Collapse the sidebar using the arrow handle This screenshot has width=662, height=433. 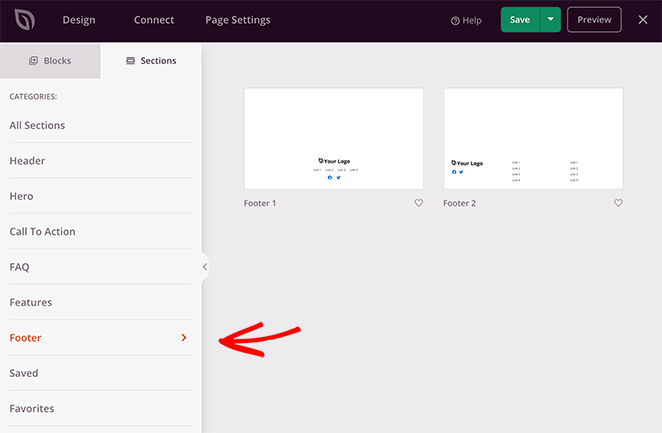[205, 267]
